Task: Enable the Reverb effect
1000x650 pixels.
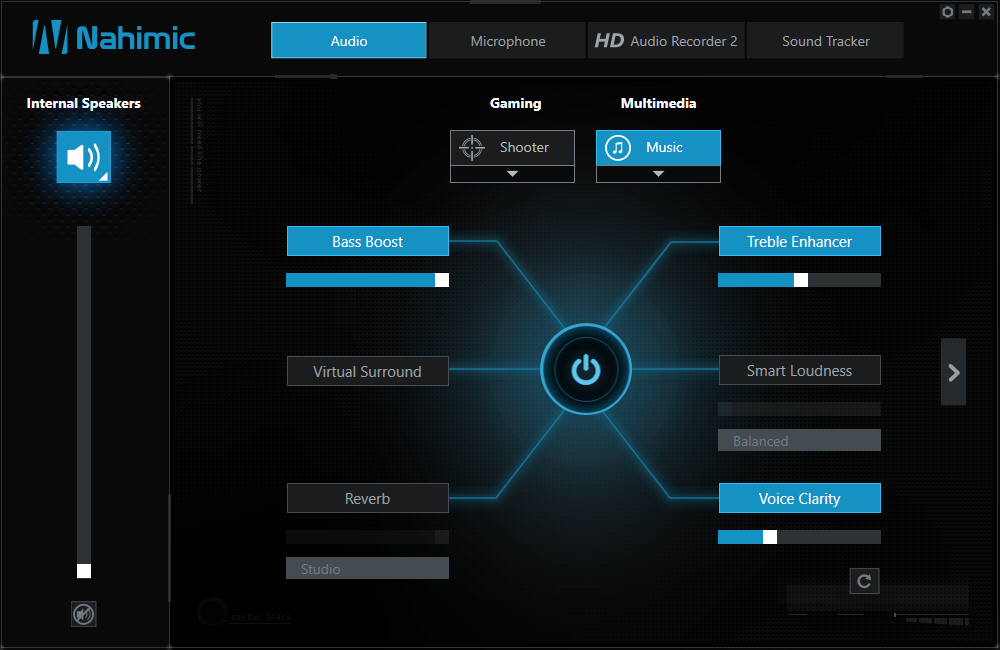Action: pyautogui.click(x=367, y=498)
